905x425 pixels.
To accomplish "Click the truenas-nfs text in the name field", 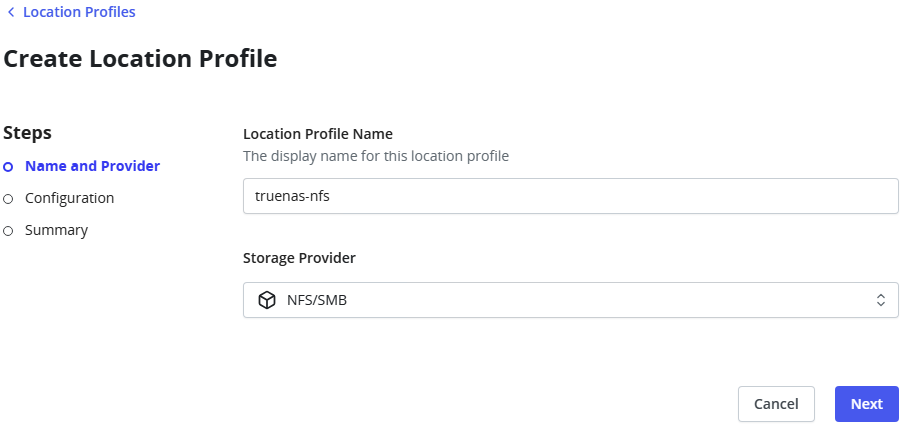I will (293, 196).
